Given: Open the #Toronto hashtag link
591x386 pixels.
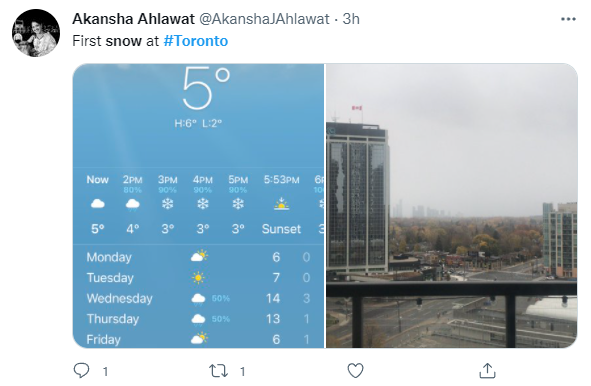Looking at the screenshot, I should [x=196, y=41].
